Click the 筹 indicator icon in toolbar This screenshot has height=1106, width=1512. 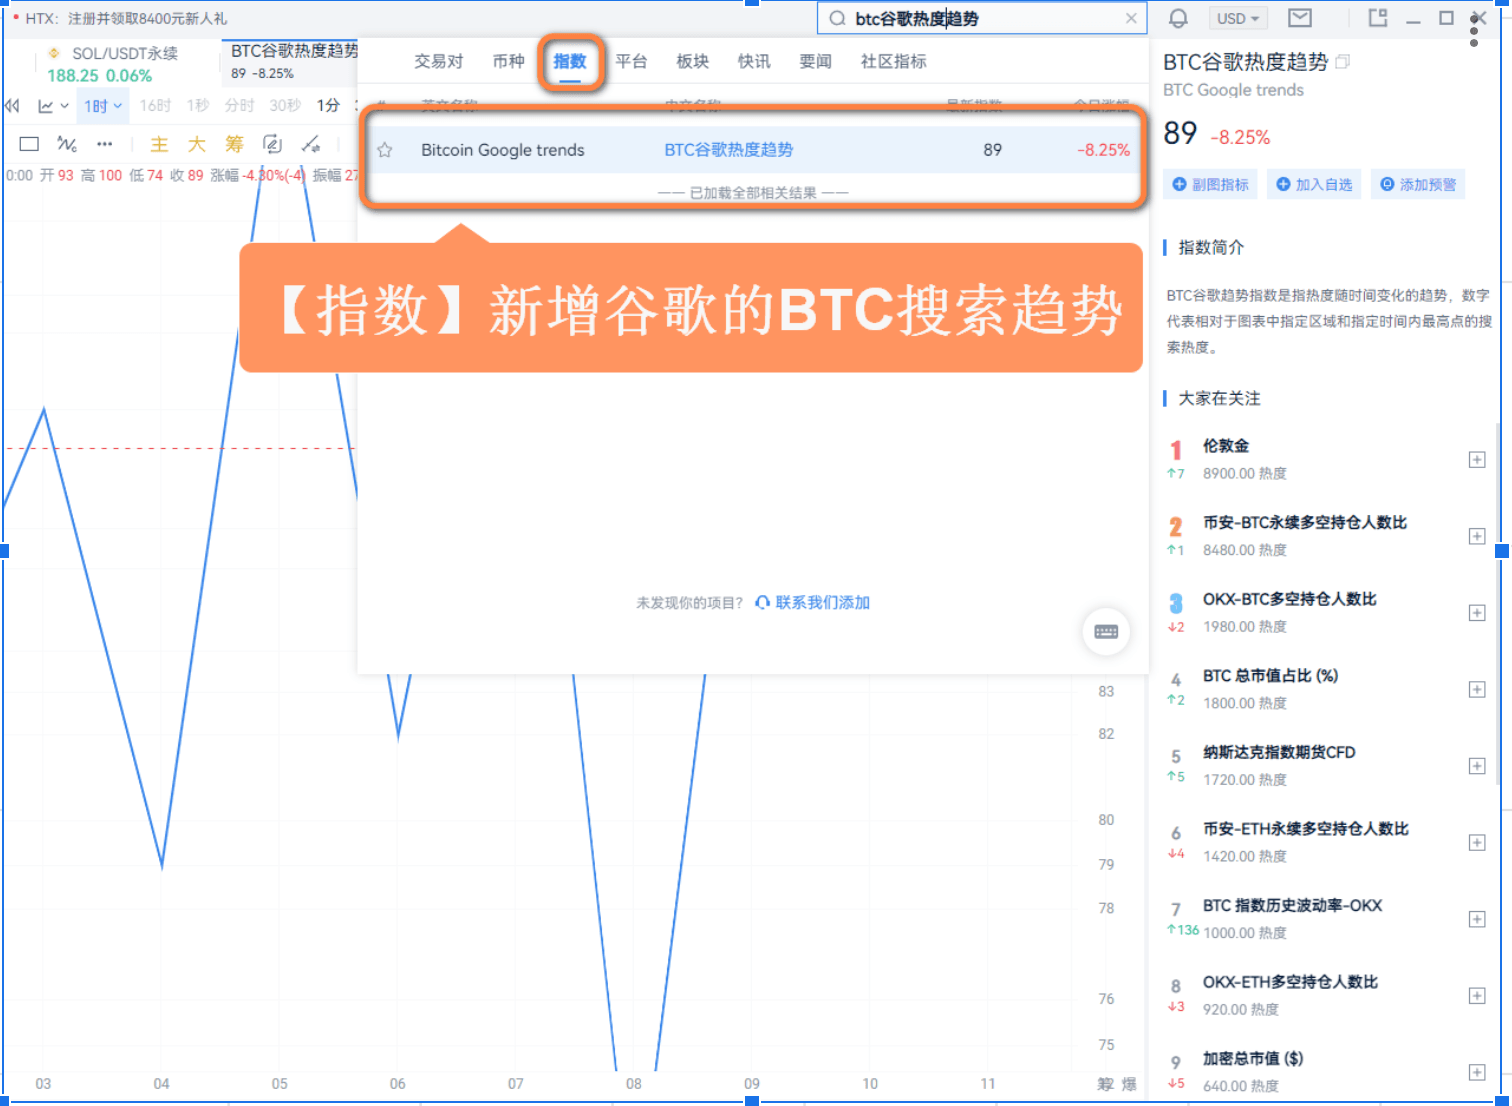click(234, 144)
